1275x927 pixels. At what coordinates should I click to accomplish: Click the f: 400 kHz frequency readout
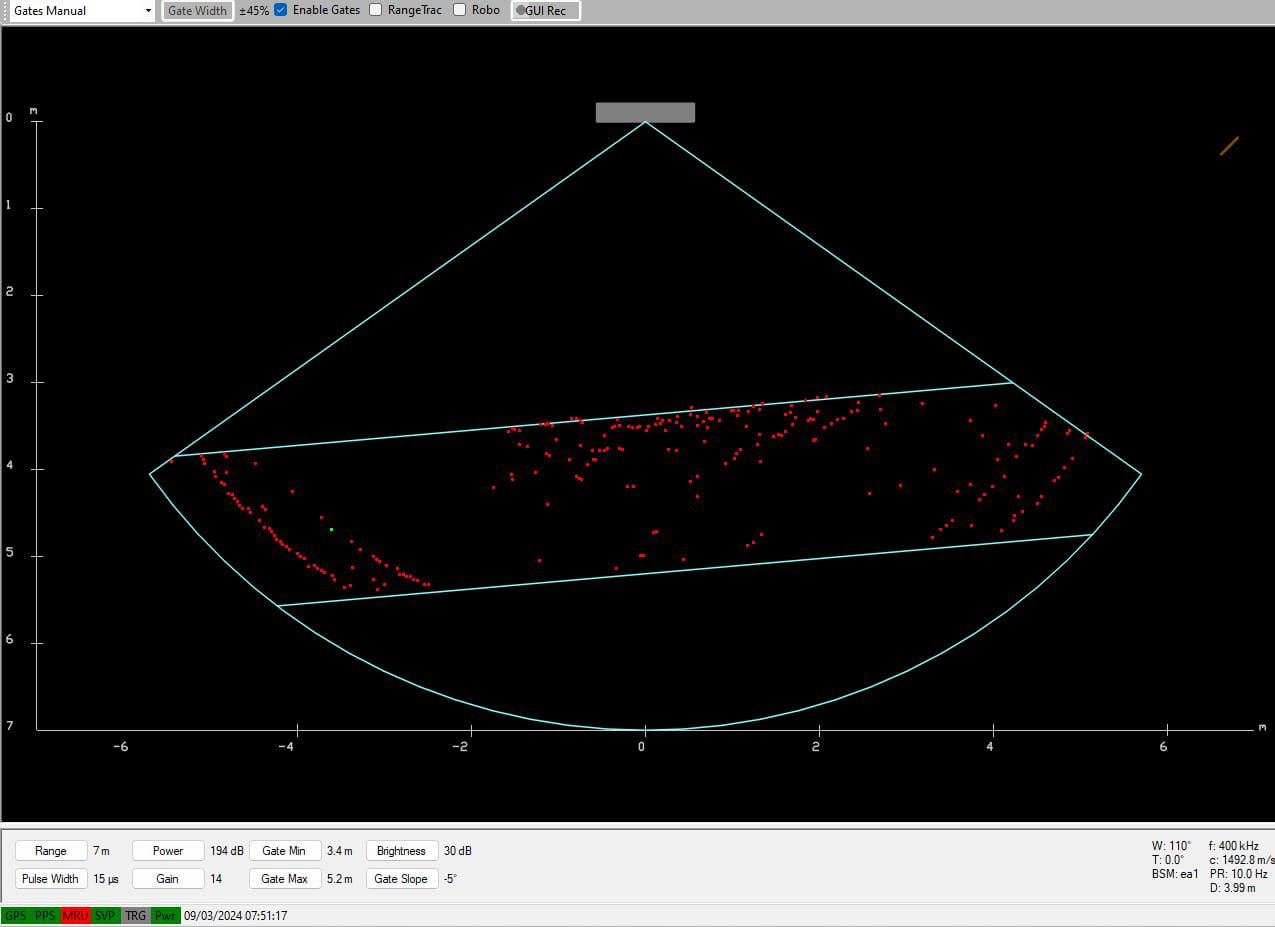pos(1234,846)
